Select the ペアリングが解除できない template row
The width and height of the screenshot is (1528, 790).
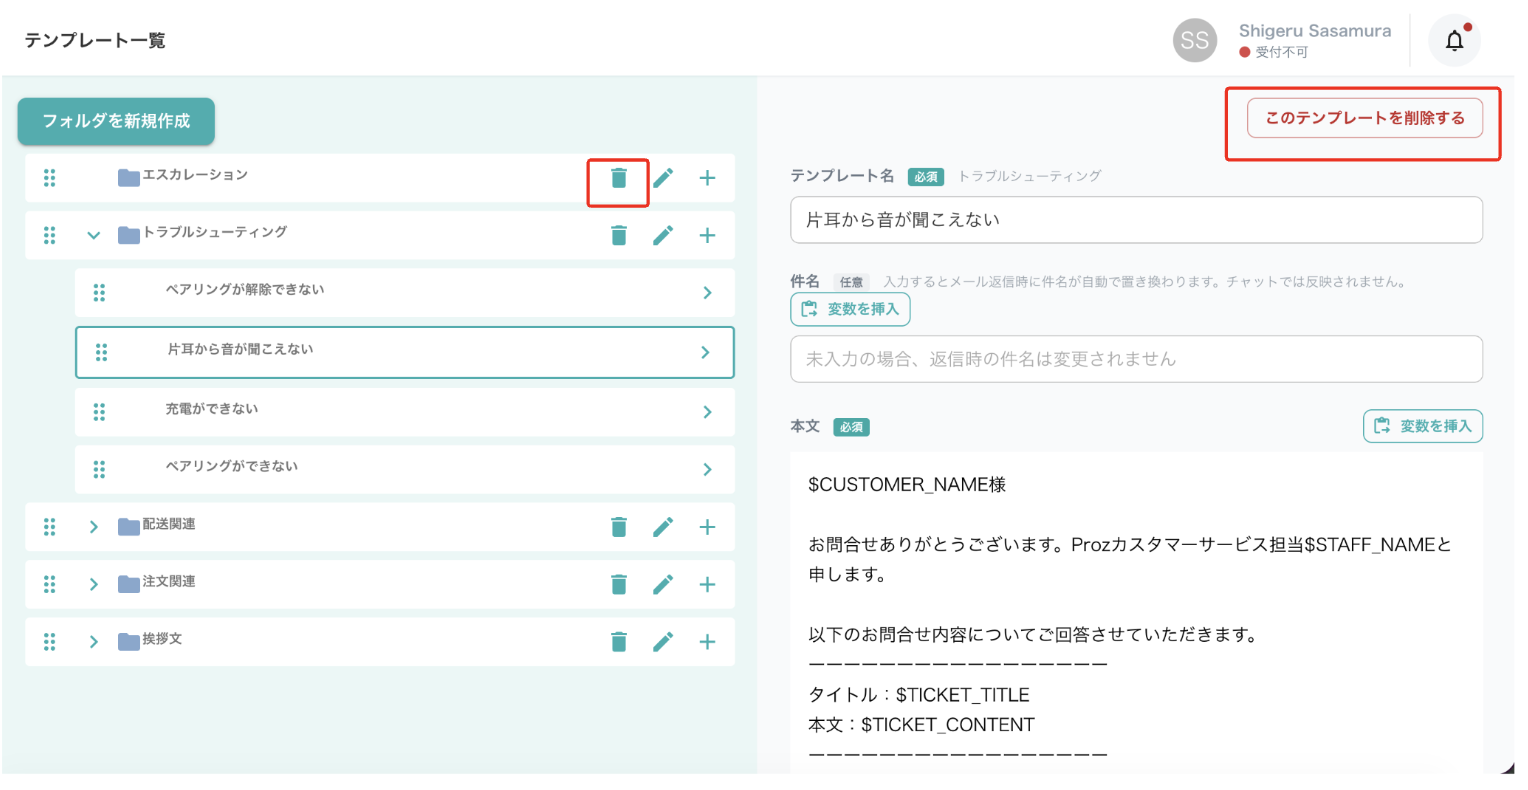coord(405,293)
